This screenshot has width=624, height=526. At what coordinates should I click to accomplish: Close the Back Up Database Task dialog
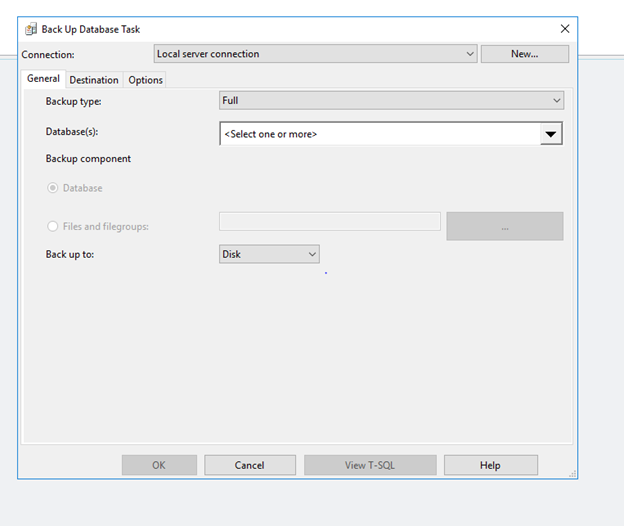[x=565, y=29]
